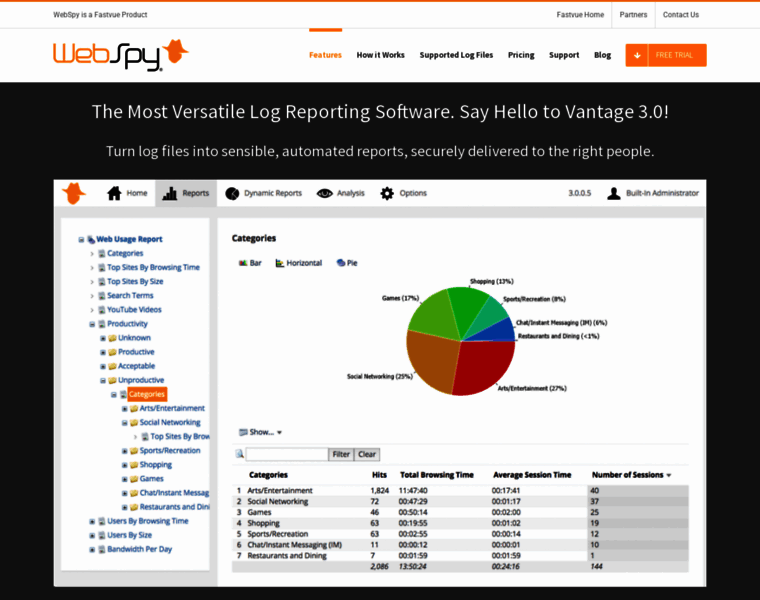Image resolution: width=760 pixels, height=600 pixels.
Task: Click the Clear button
Action: [x=367, y=454]
